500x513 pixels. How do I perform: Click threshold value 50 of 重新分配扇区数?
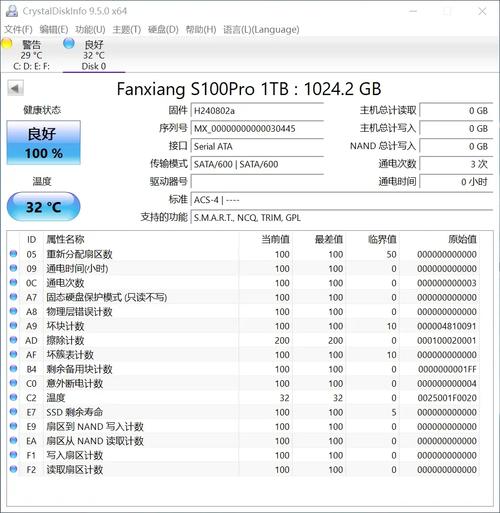pos(391,254)
